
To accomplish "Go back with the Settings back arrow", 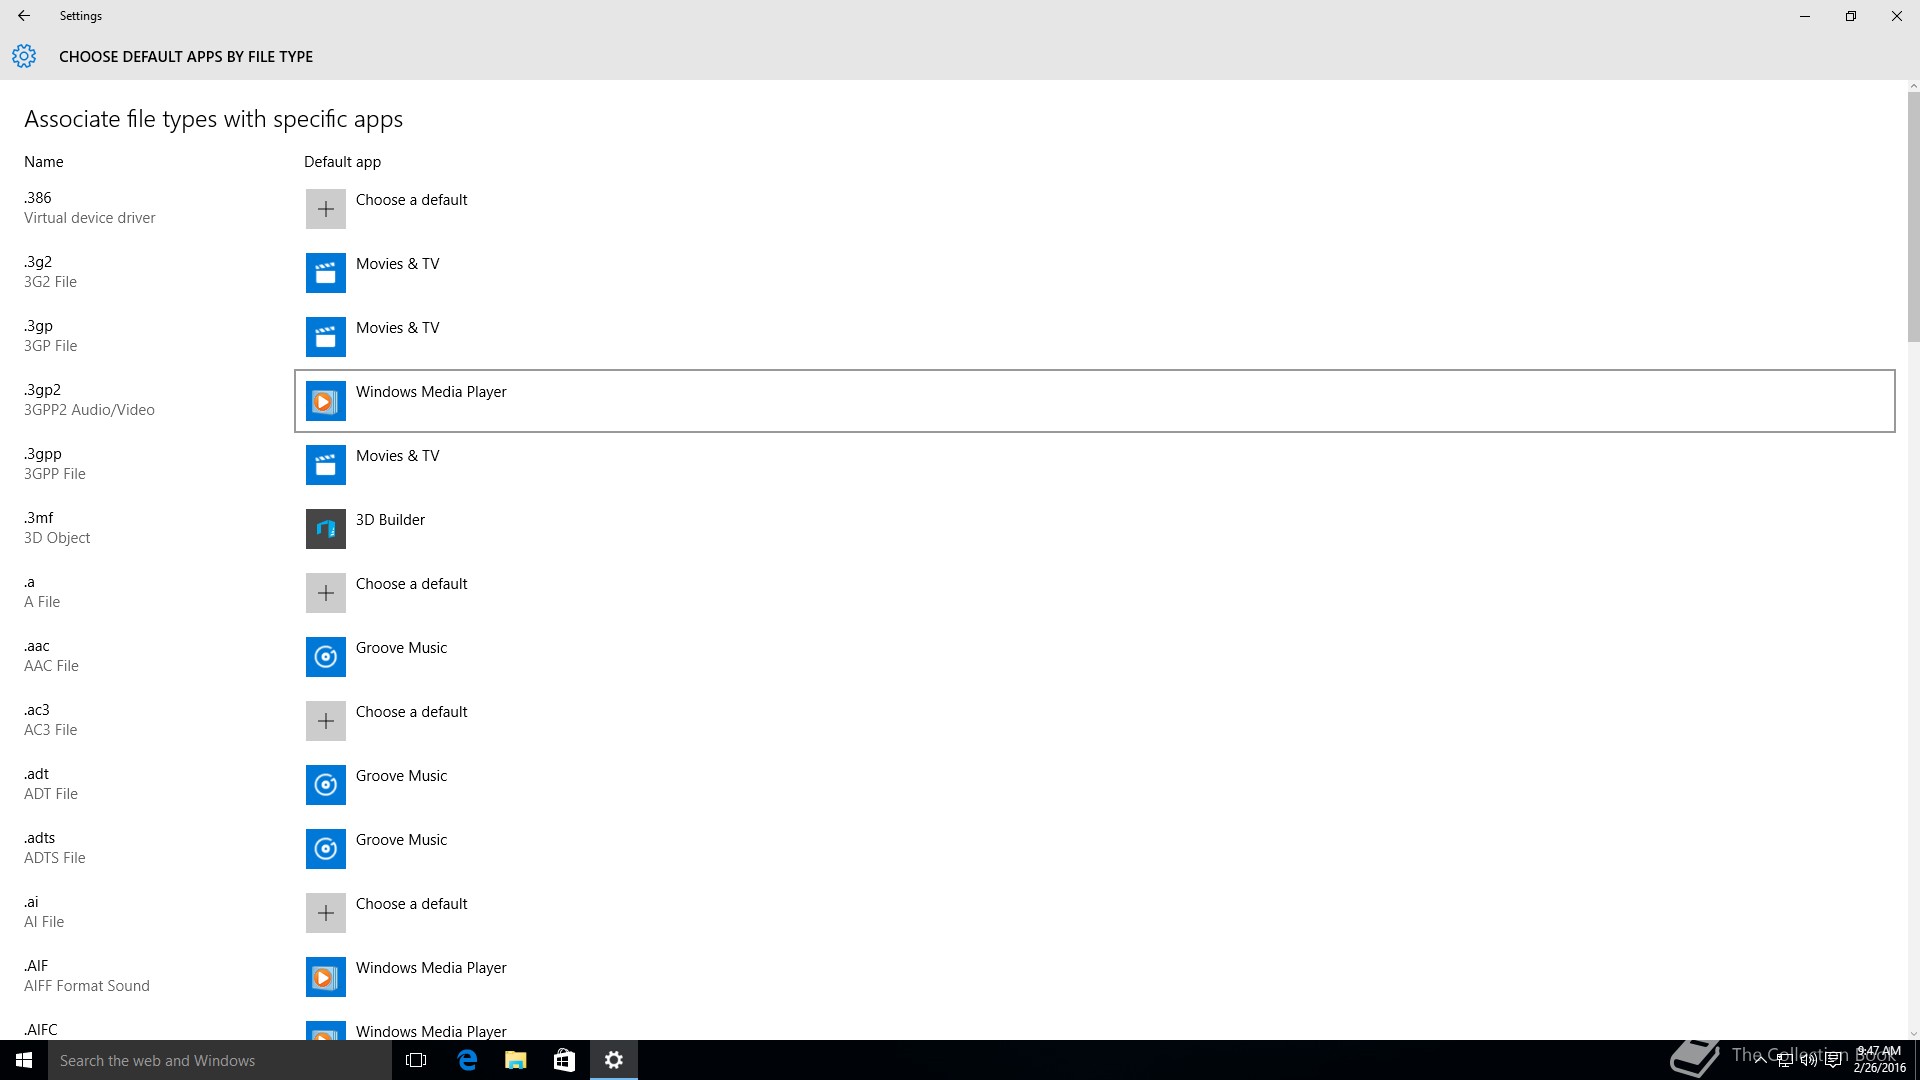I will pos(24,16).
